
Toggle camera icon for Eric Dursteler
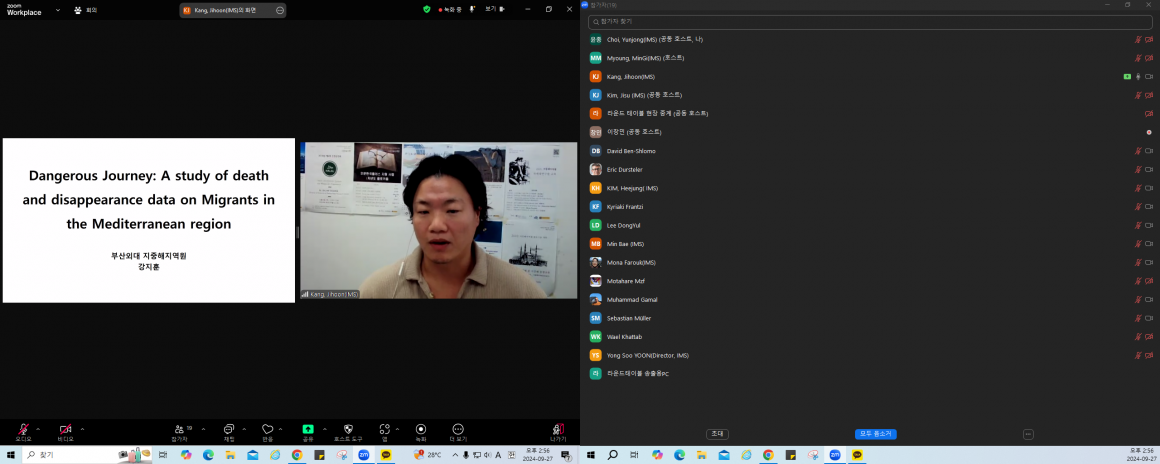point(1149,169)
